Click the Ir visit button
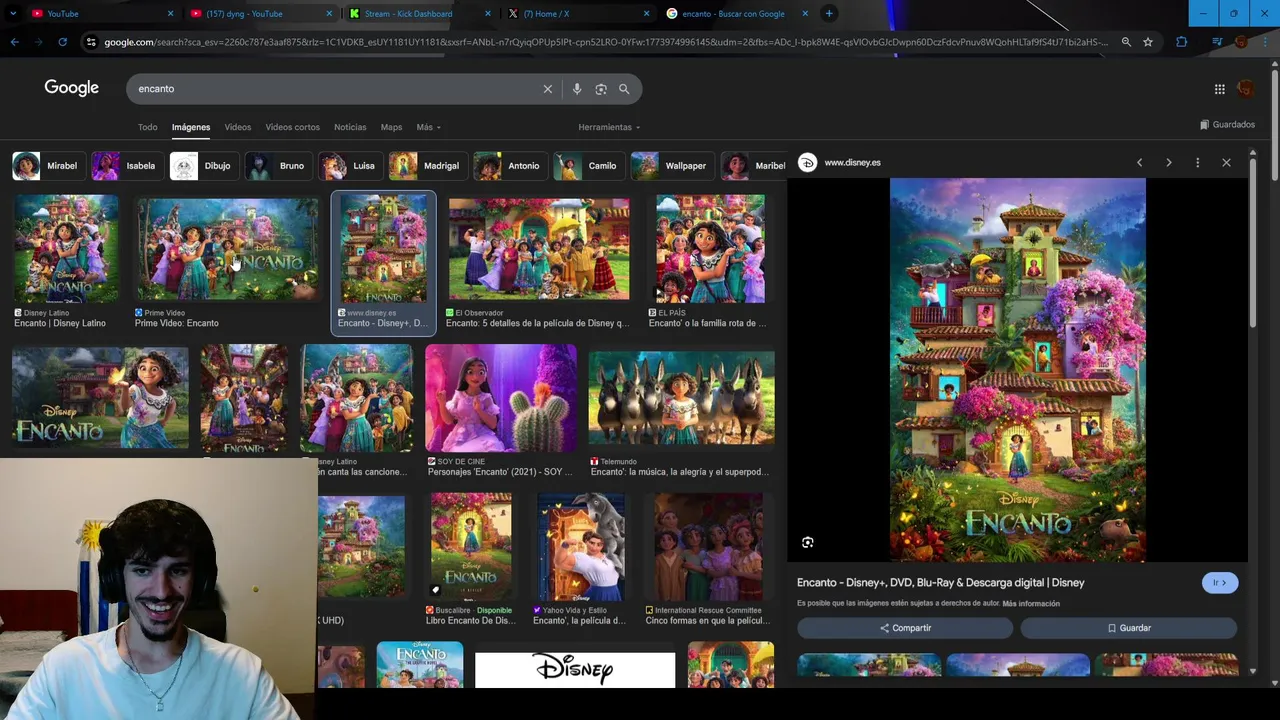The image size is (1280, 720). 1220,583
